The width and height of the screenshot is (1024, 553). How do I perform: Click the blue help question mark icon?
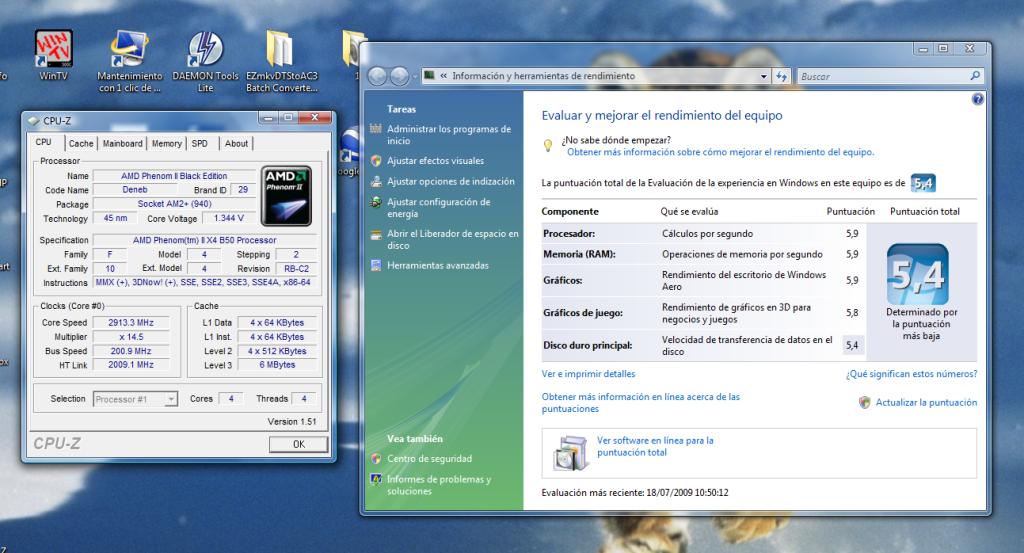pyautogui.click(x=977, y=99)
